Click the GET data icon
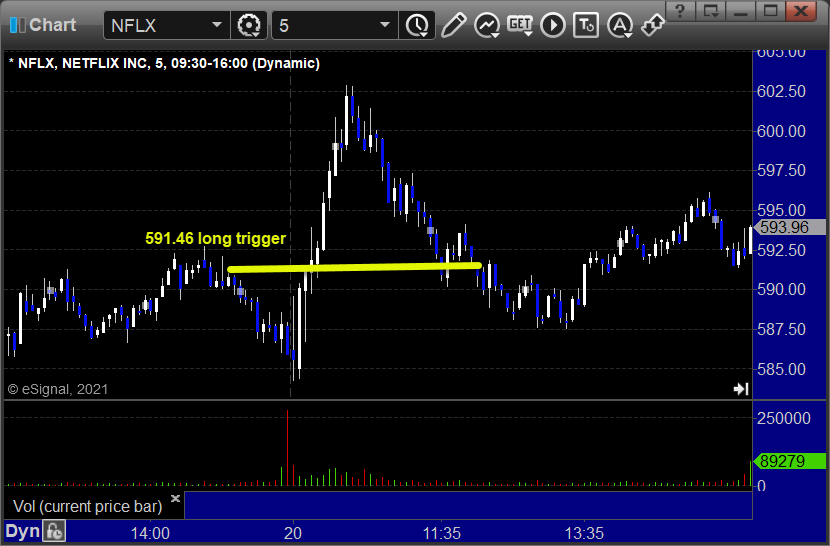Image resolution: width=830 pixels, height=546 pixels. click(x=520, y=25)
